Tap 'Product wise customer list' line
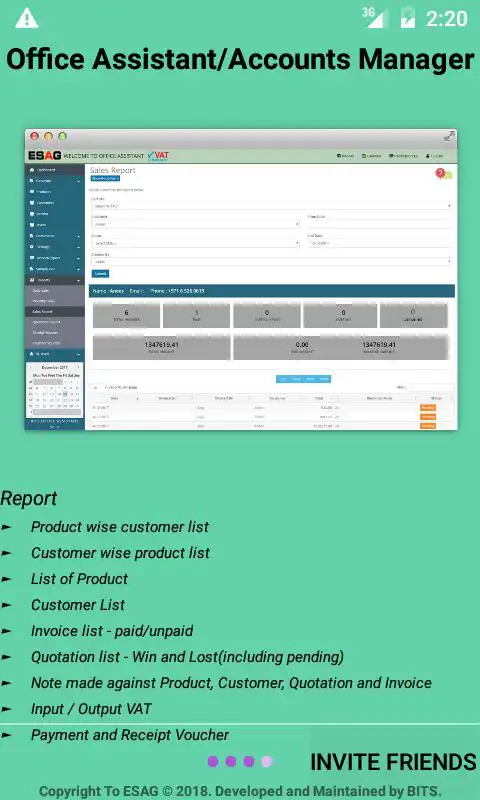The image size is (480, 800). (x=120, y=527)
